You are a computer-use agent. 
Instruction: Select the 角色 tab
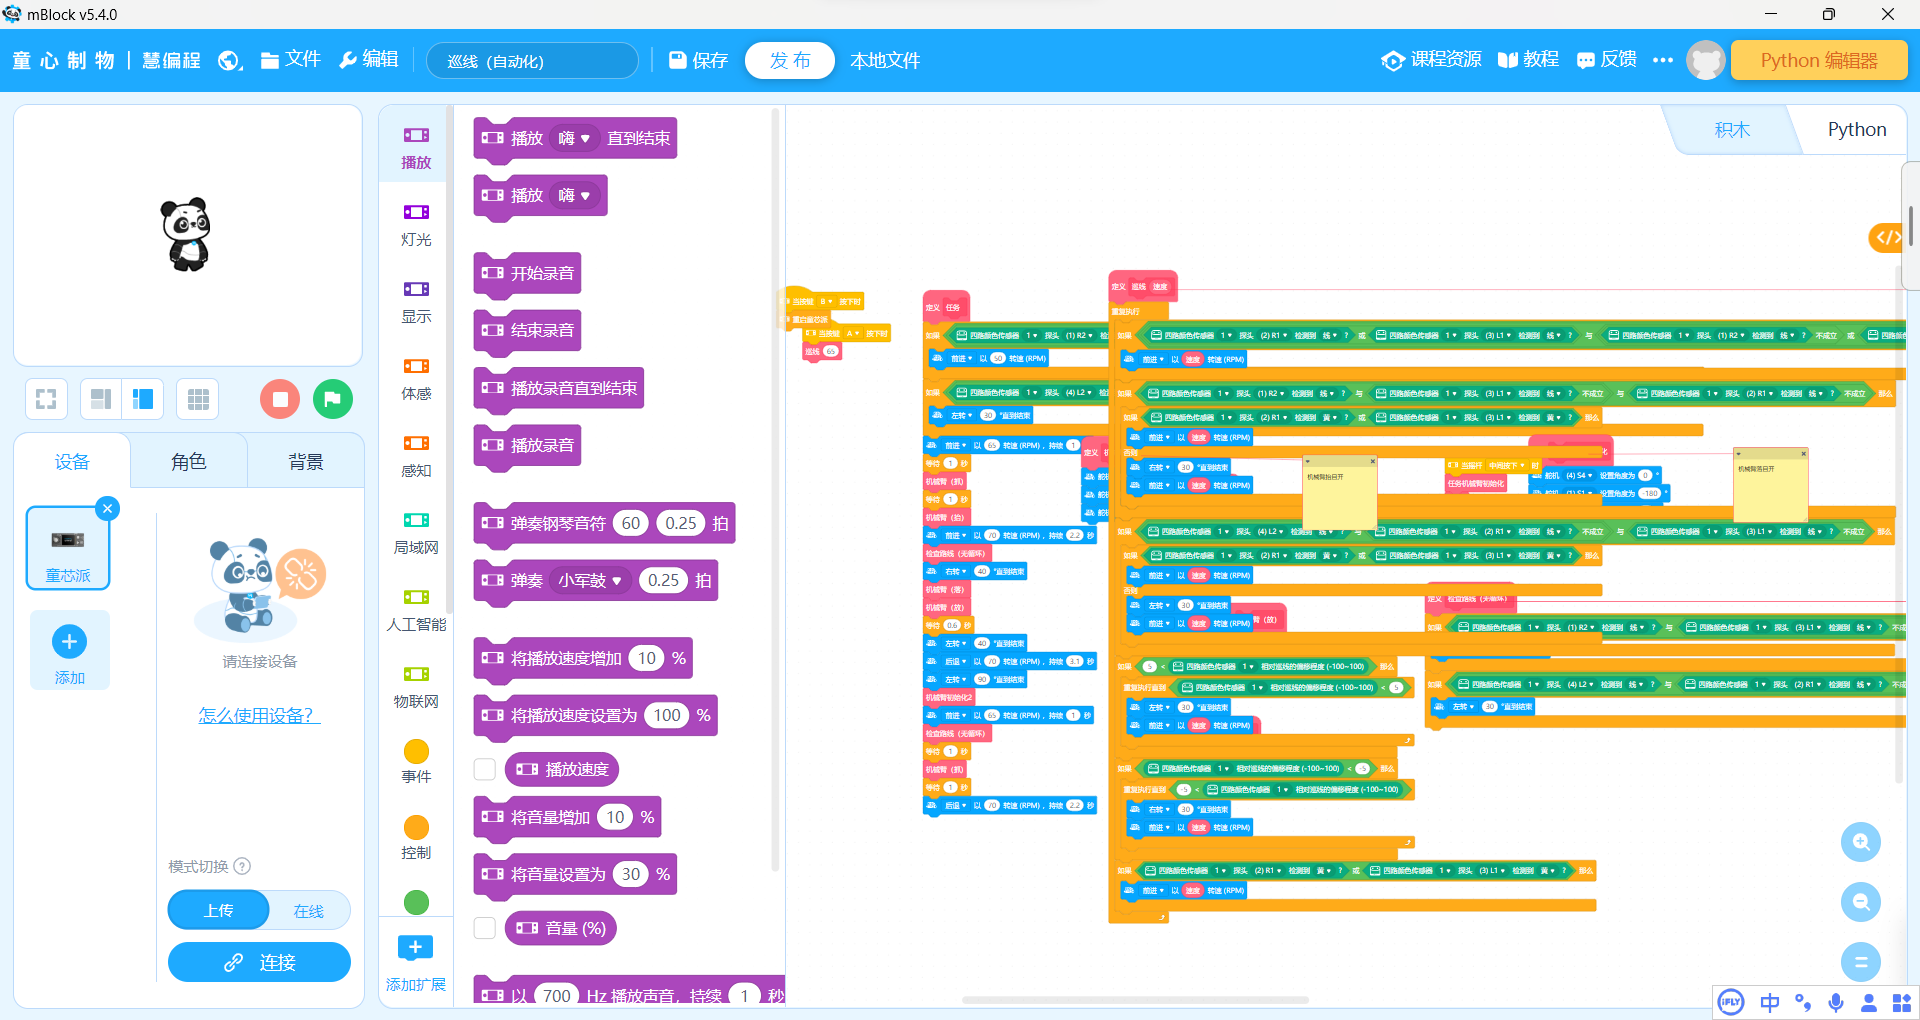coord(189,462)
